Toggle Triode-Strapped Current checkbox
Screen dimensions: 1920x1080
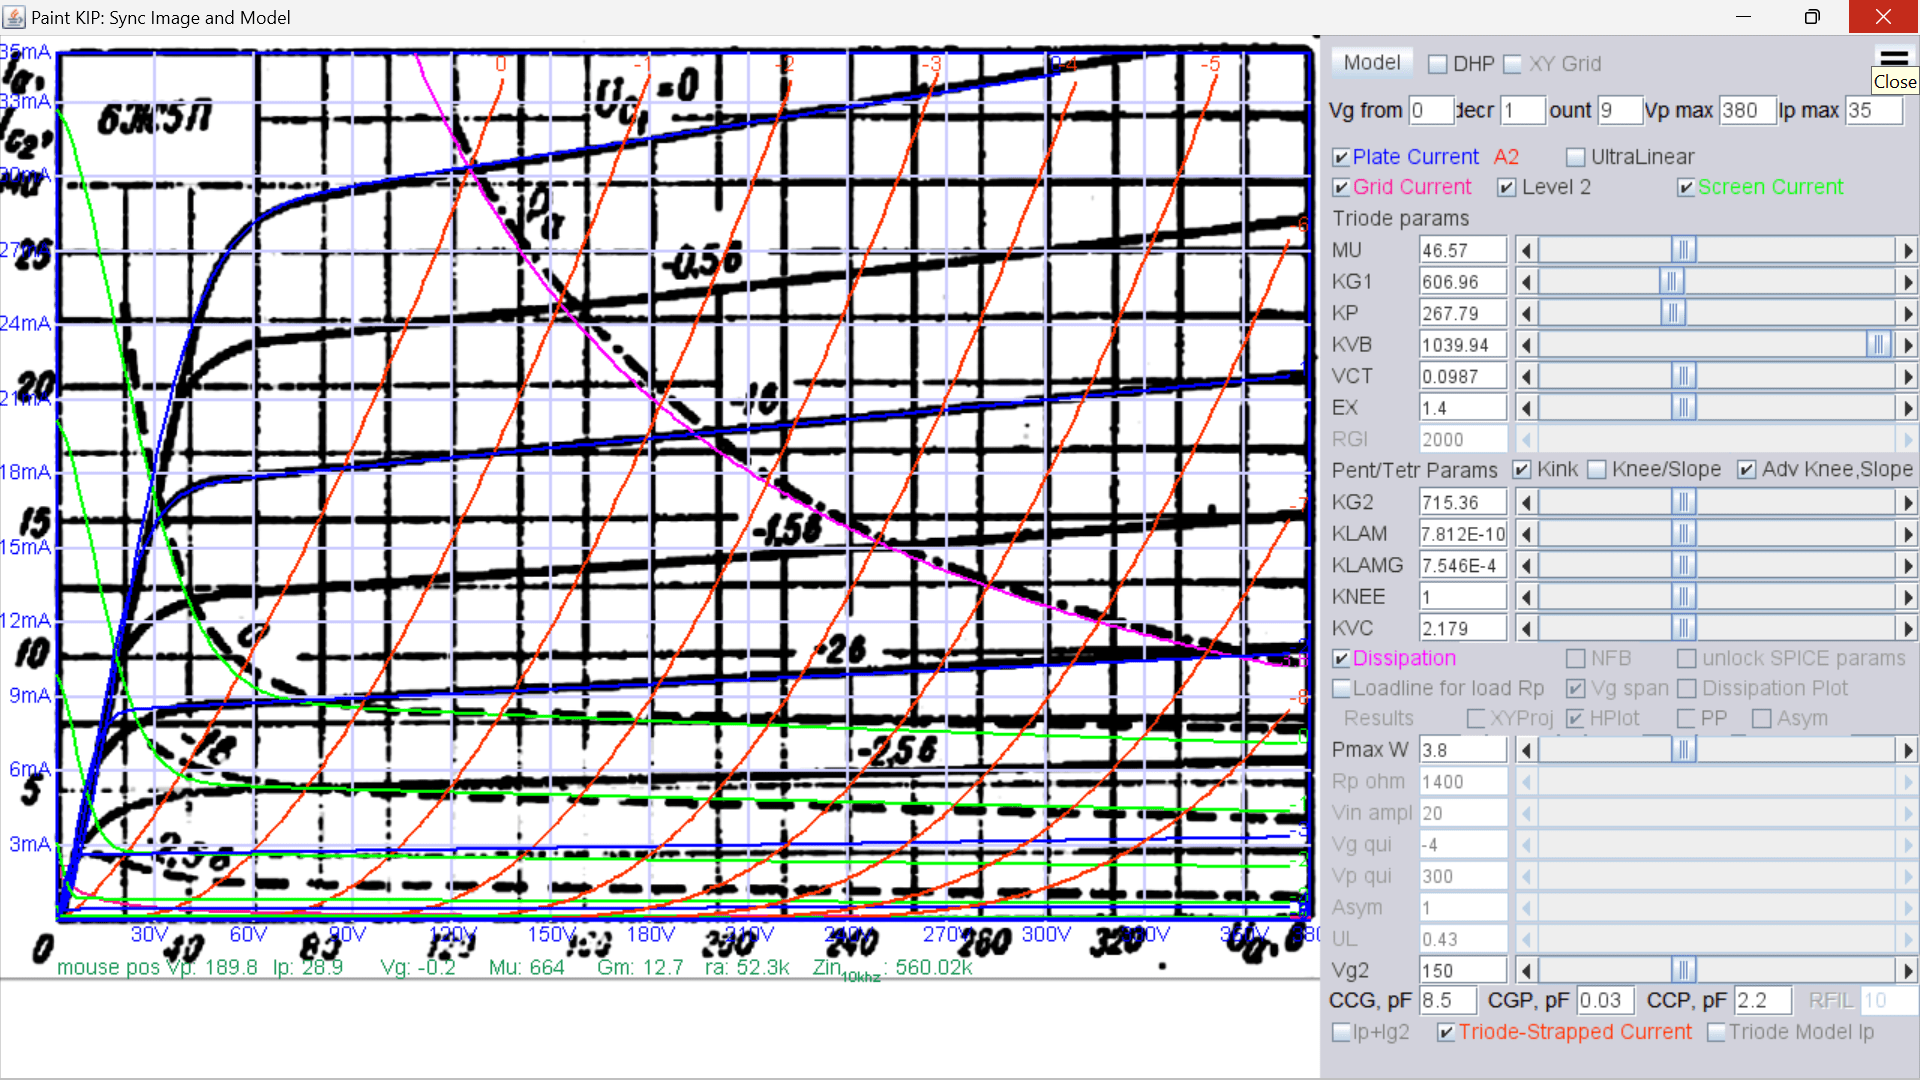click(1445, 1033)
